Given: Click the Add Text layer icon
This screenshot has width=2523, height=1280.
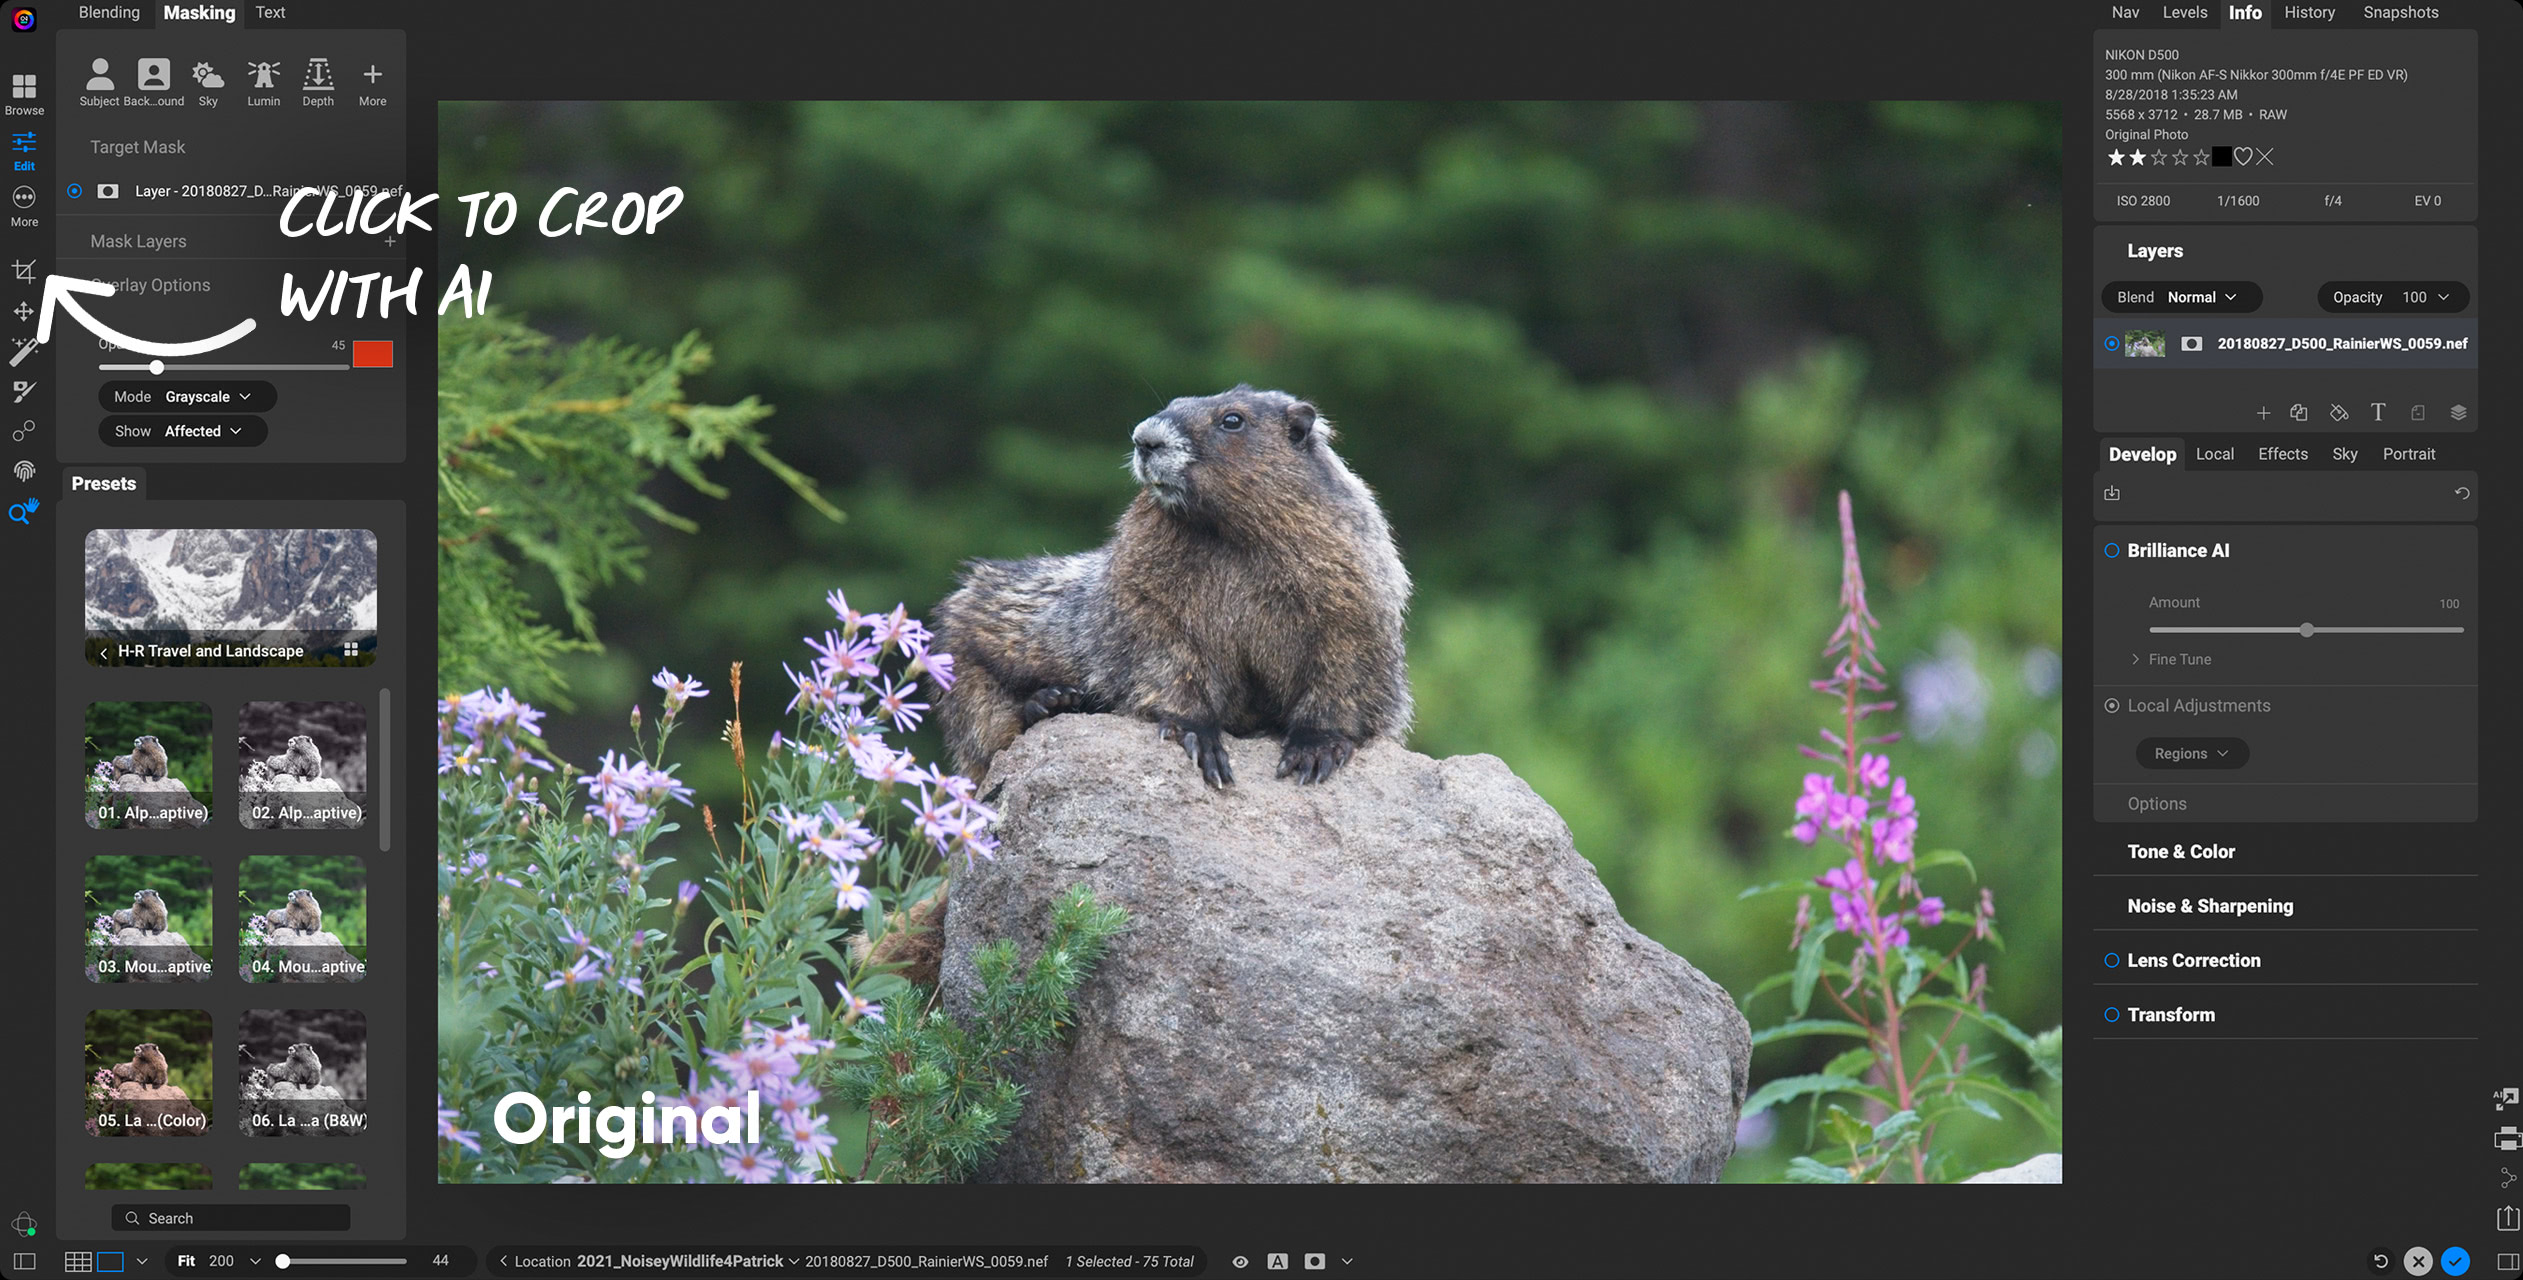Looking at the screenshot, I should point(2378,412).
